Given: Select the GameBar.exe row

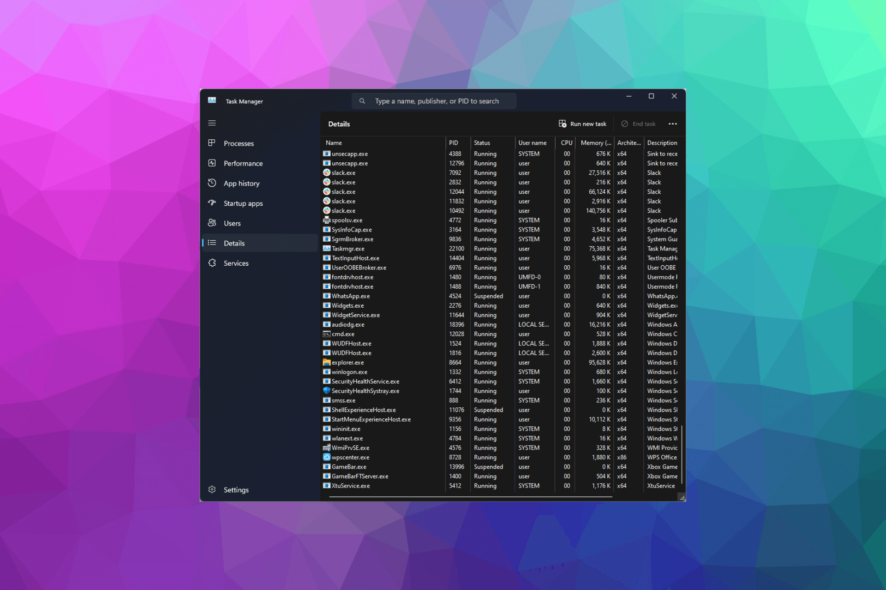Looking at the screenshot, I should [501, 467].
